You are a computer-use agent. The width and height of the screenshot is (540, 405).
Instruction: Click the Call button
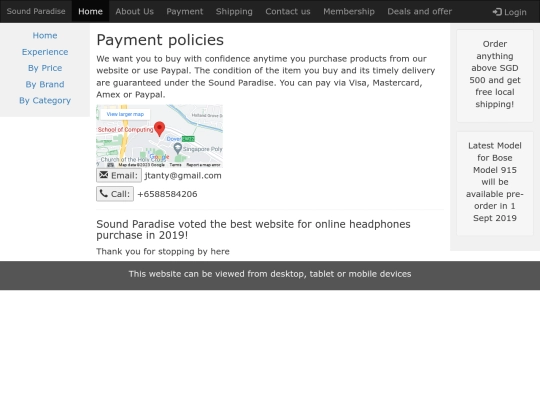click(115, 194)
